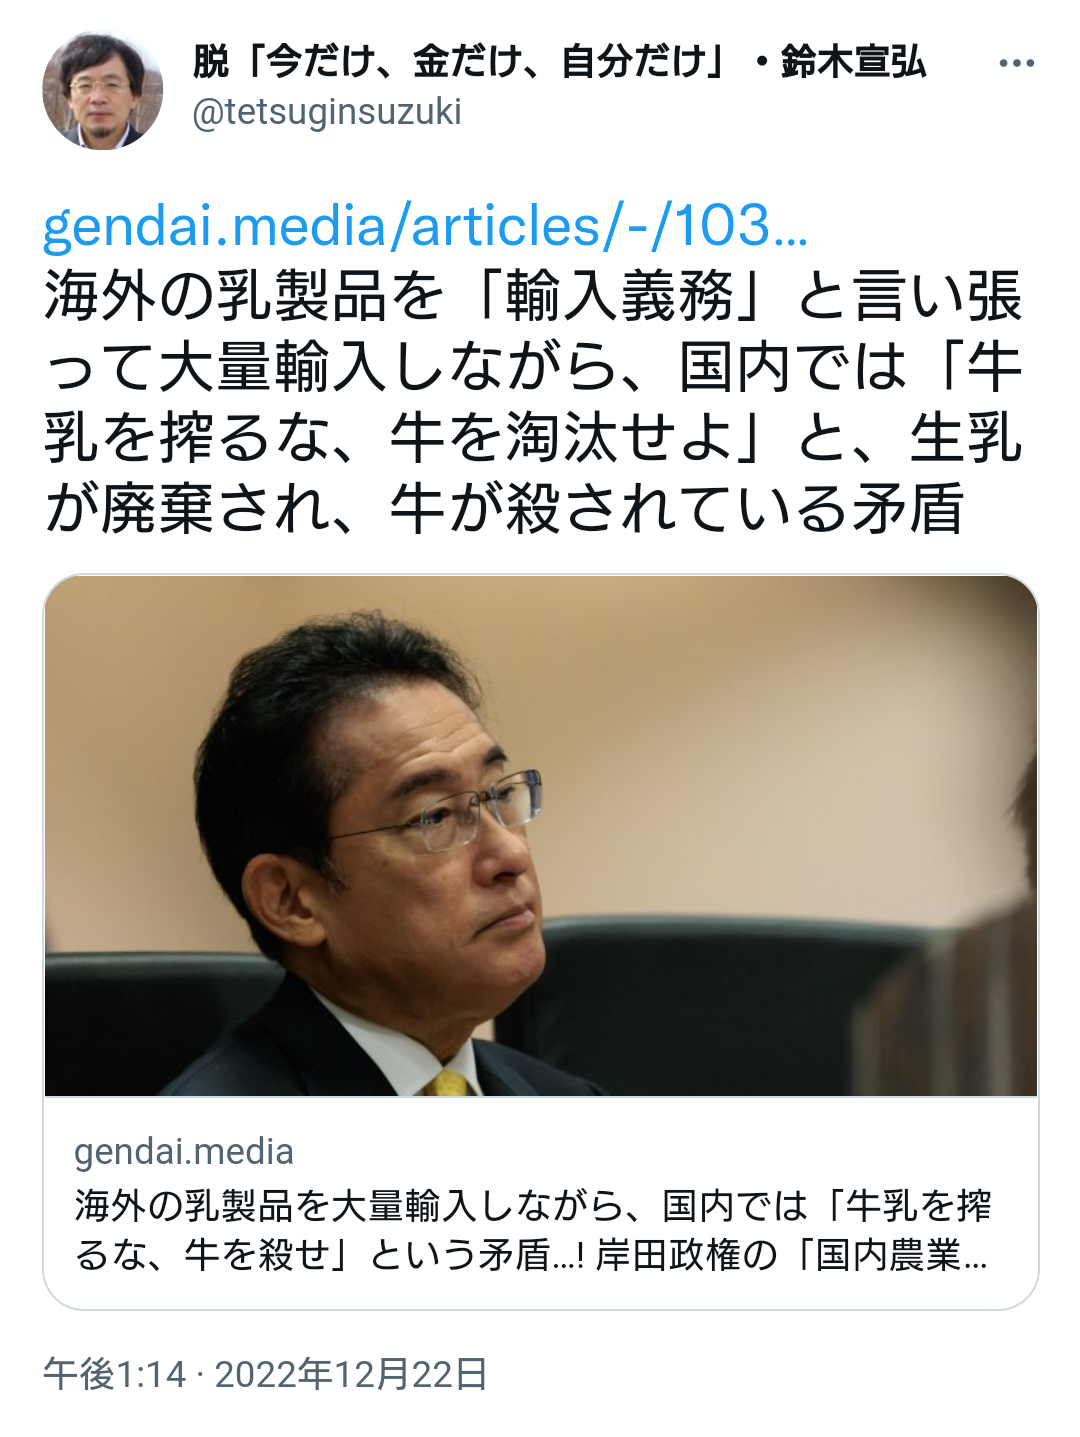The width and height of the screenshot is (1080, 1437).
Task: Open the three-dot more options menu
Action: click(x=1016, y=63)
